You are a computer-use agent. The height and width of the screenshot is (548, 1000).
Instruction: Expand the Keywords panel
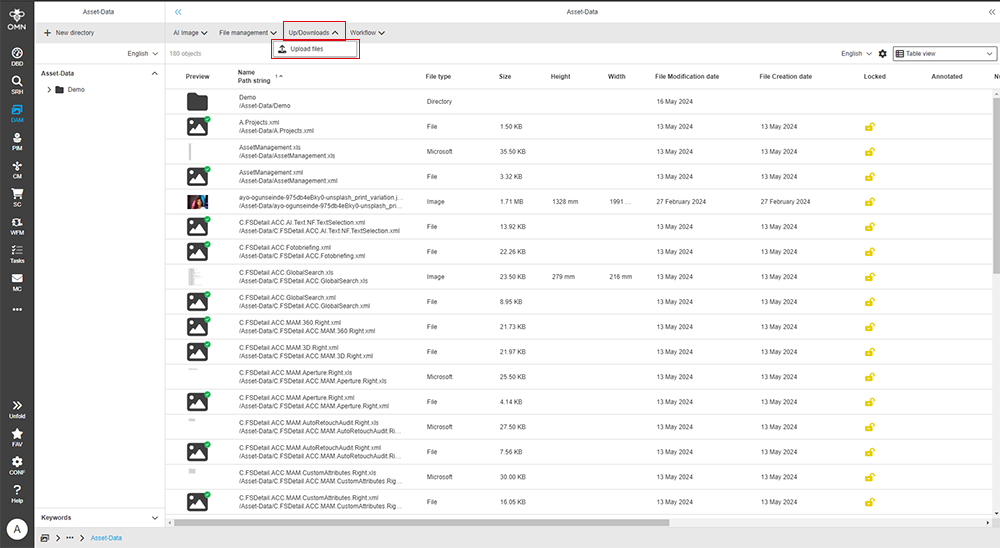(154, 518)
